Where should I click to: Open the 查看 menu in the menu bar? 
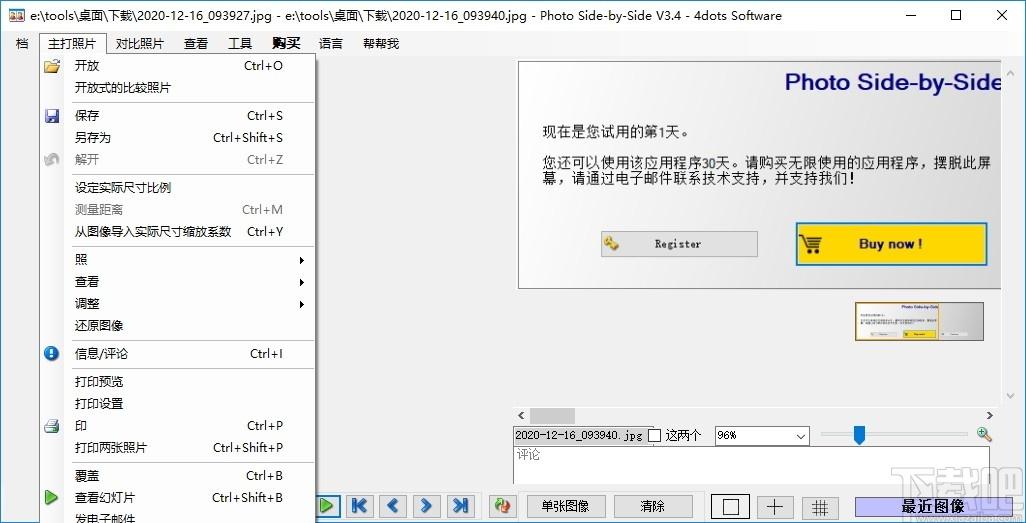tap(196, 44)
